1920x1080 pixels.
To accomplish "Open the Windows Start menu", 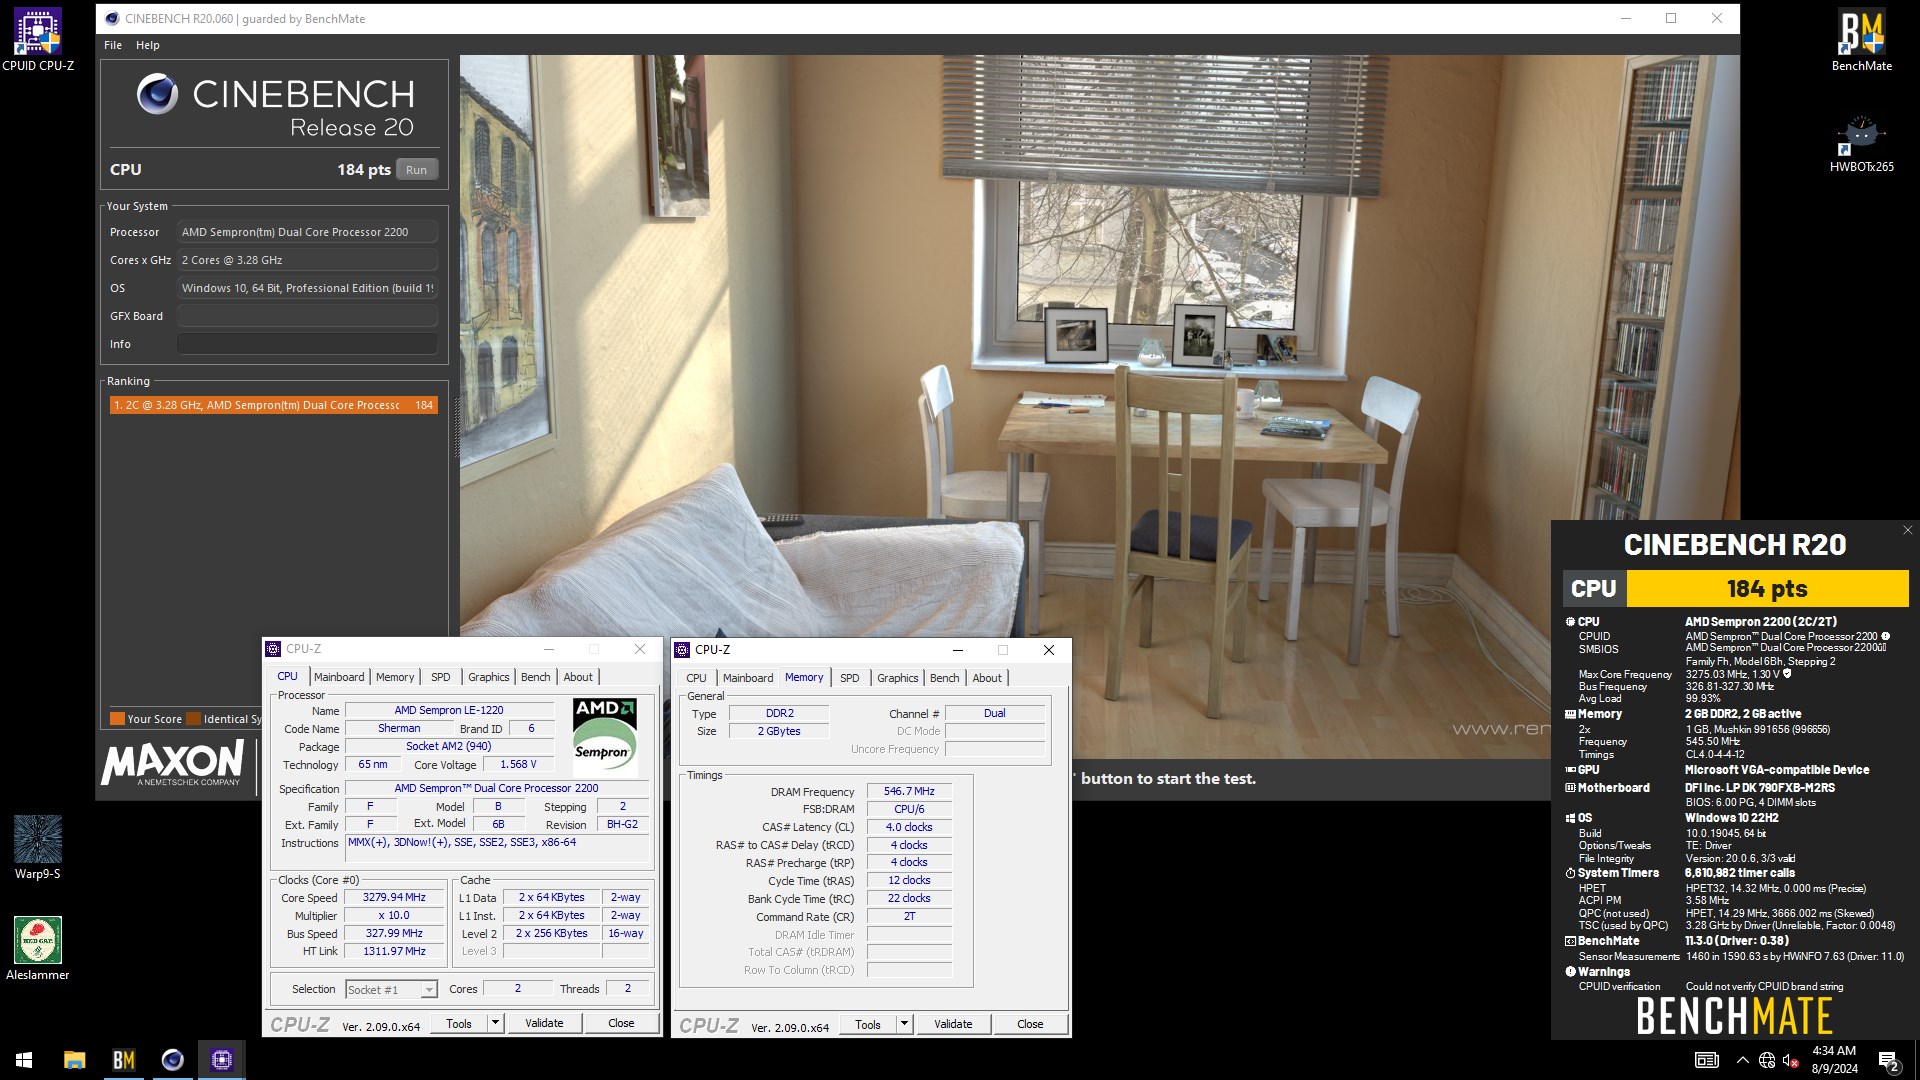I will (24, 1060).
